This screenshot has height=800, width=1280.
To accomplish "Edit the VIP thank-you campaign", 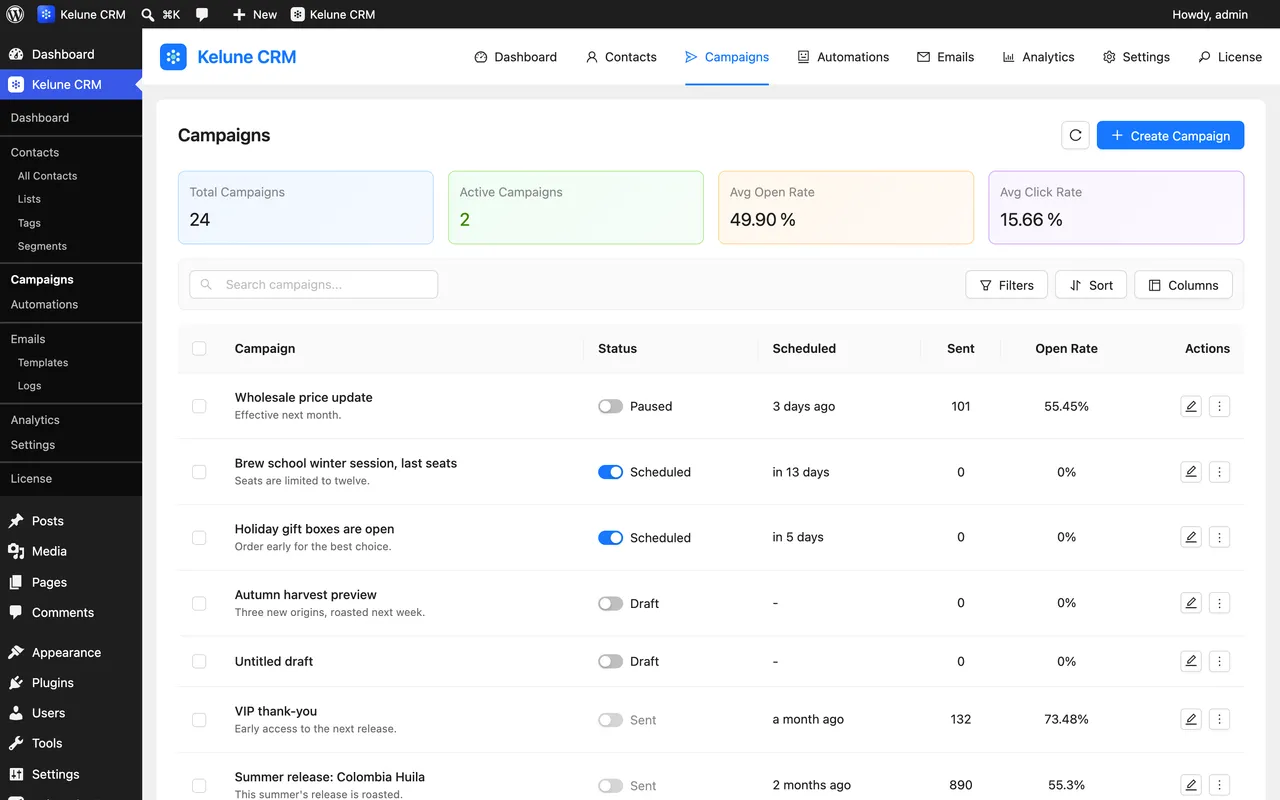I will click(x=1190, y=719).
